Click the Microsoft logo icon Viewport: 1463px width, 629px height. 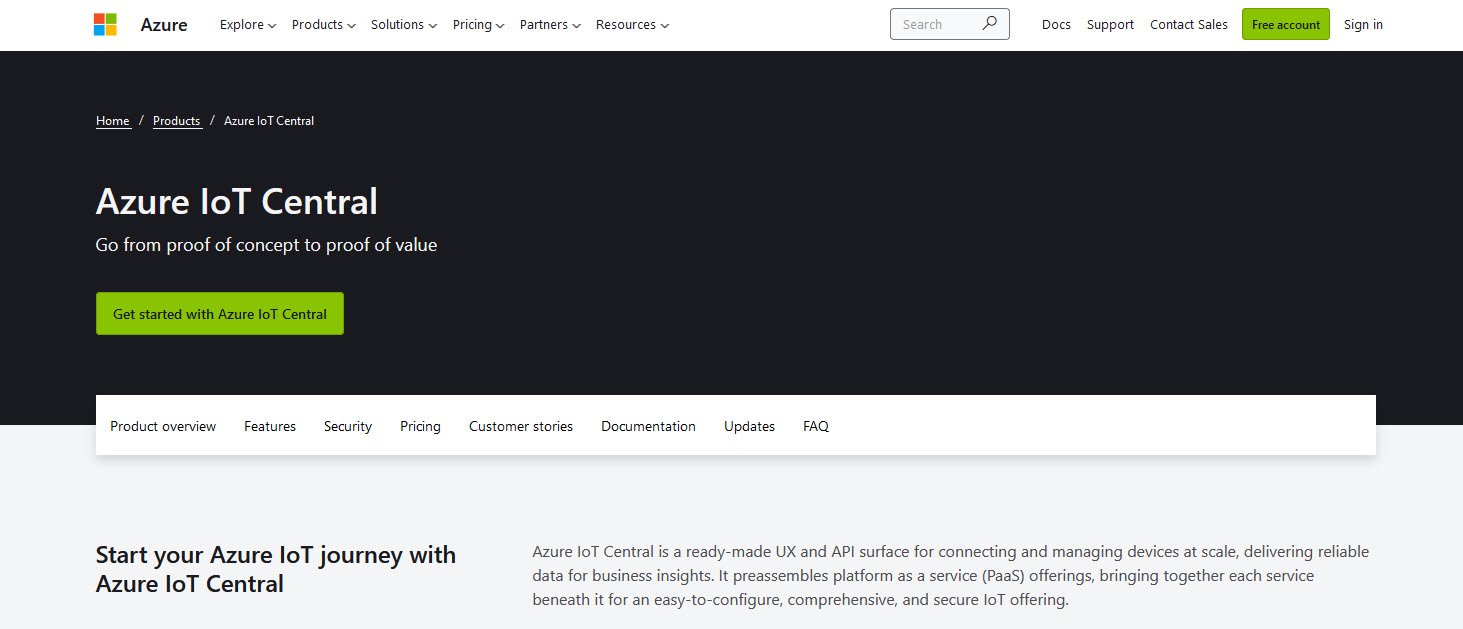pyautogui.click(x=105, y=25)
